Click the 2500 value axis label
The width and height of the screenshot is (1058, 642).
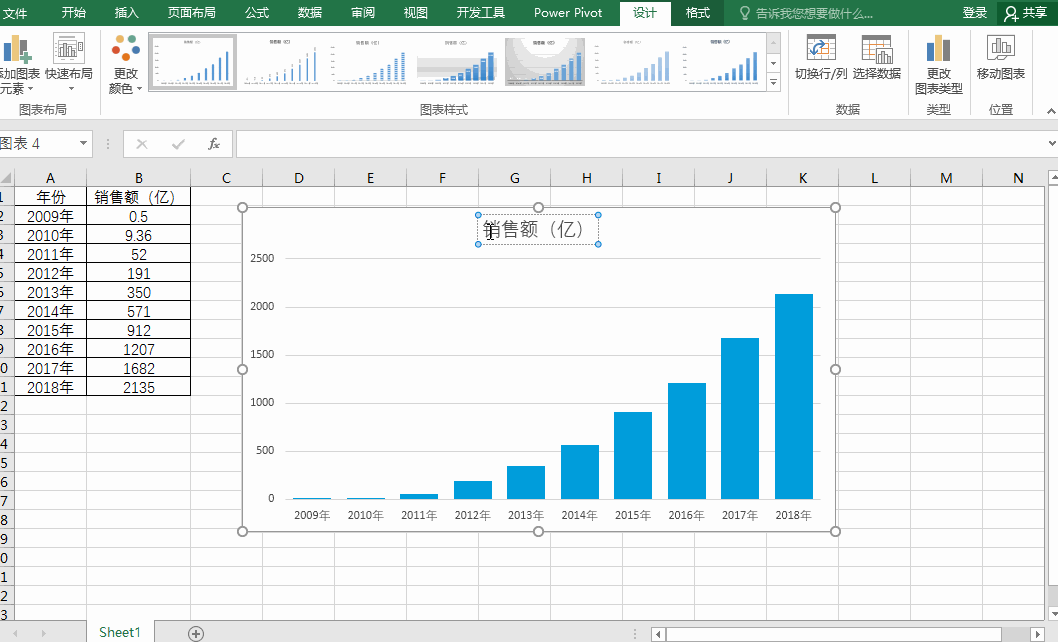pos(262,258)
